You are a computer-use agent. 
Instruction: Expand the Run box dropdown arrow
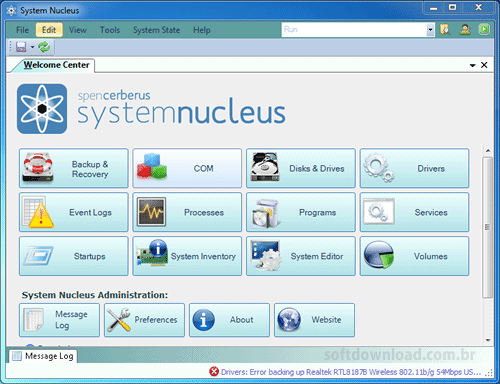(430, 30)
